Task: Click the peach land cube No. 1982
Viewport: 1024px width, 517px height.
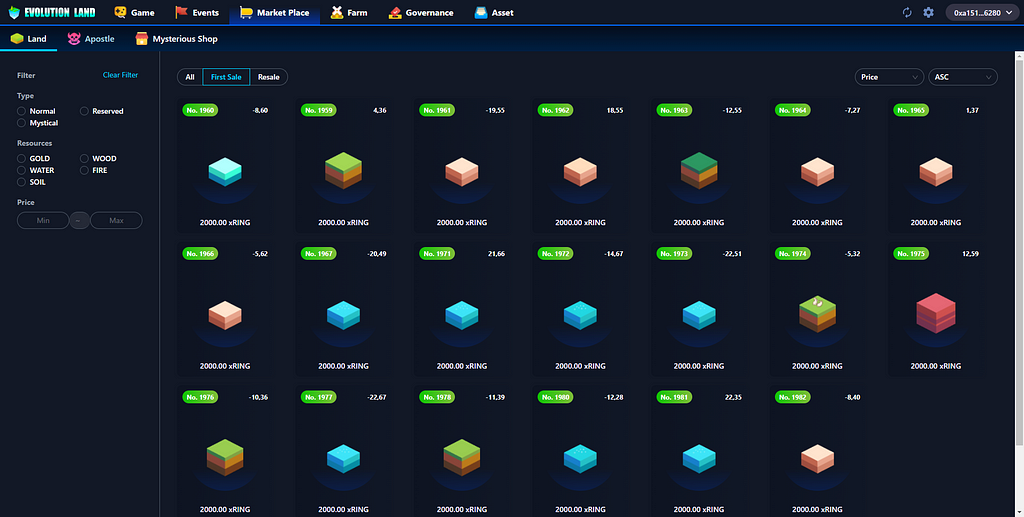Action: pos(817,459)
